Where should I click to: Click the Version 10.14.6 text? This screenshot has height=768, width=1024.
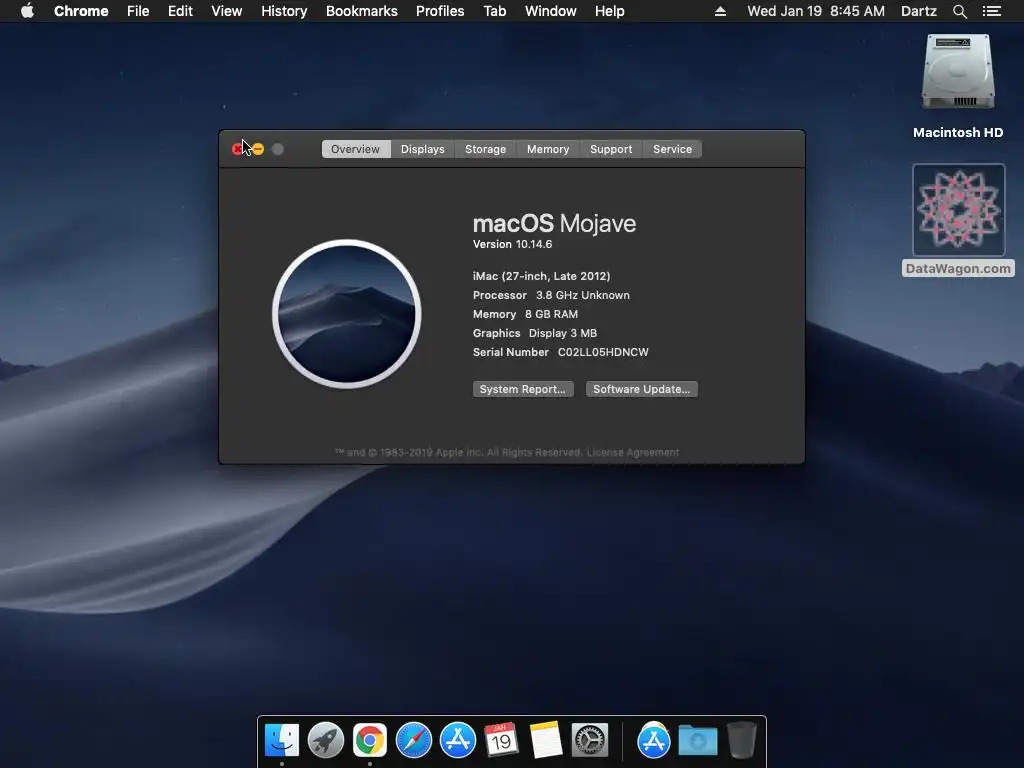point(513,244)
